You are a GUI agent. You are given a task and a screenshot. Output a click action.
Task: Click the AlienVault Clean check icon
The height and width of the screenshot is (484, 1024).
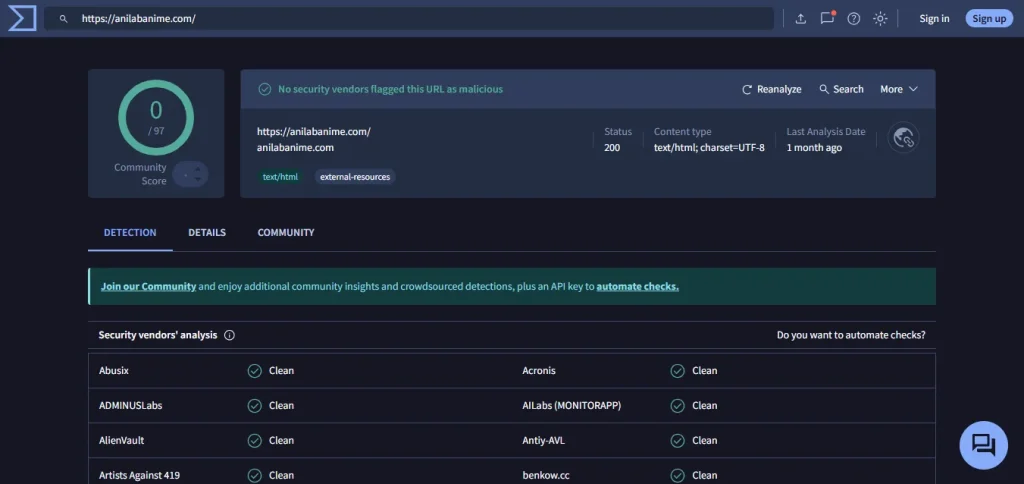pyautogui.click(x=255, y=441)
